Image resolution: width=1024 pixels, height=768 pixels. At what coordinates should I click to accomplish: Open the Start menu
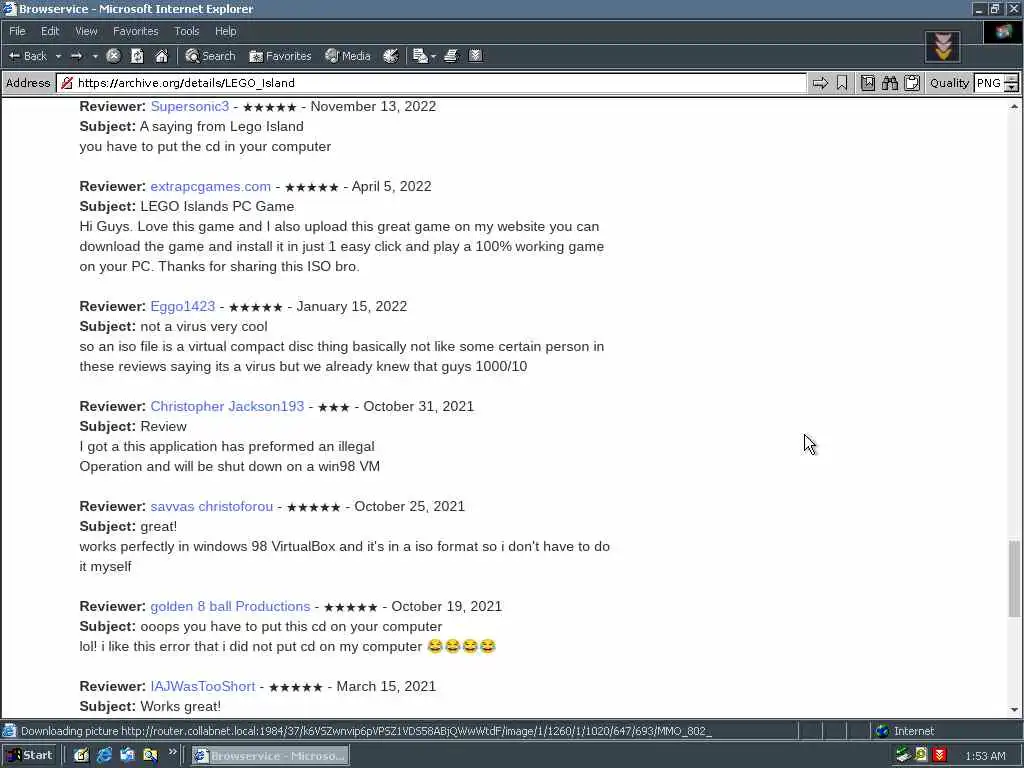pos(29,756)
